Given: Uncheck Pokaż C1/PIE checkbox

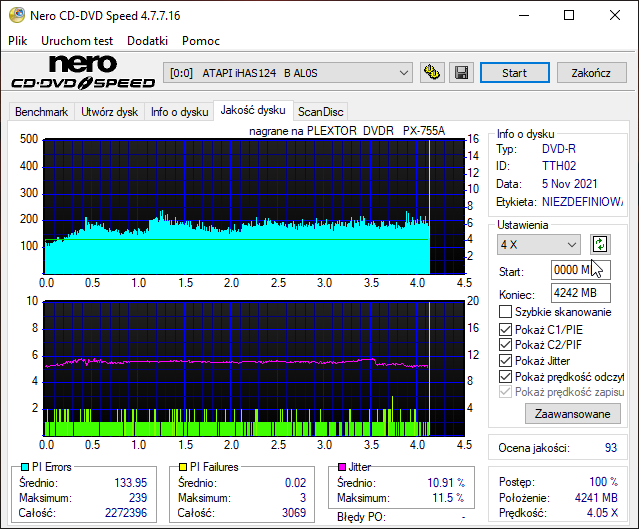Looking at the screenshot, I should pyautogui.click(x=505, y=329).
